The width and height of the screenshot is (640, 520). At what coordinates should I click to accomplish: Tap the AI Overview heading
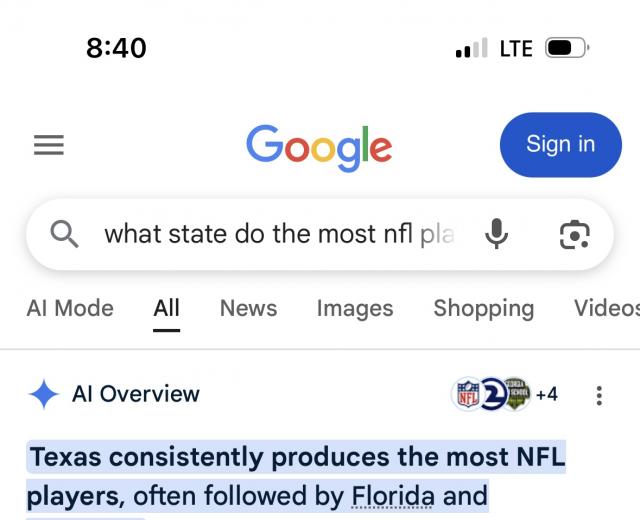click(x=136, y=394)
